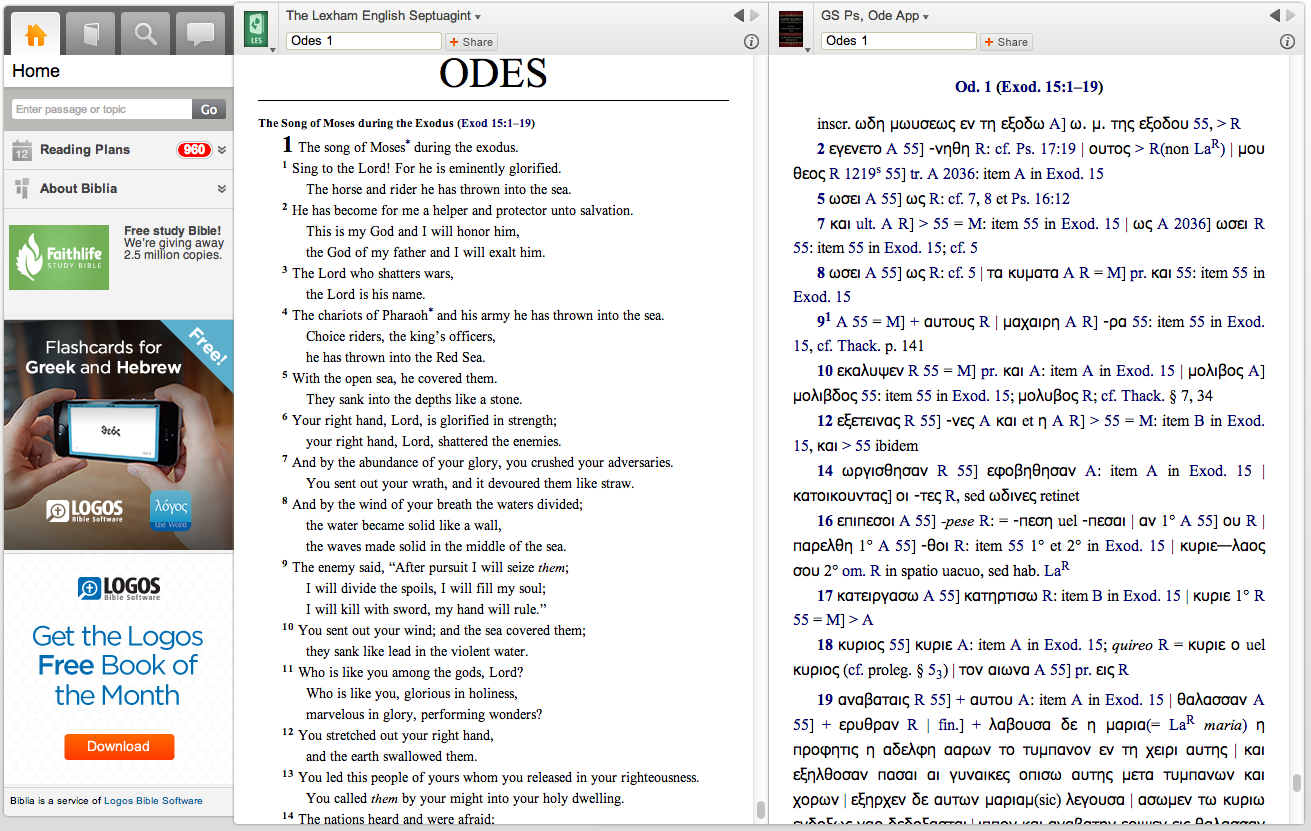Image resolution: width=1311 pixels, height=831 pixels.
Task: Show info for the Lexham Septuagint panel
Action: point(752,42)
